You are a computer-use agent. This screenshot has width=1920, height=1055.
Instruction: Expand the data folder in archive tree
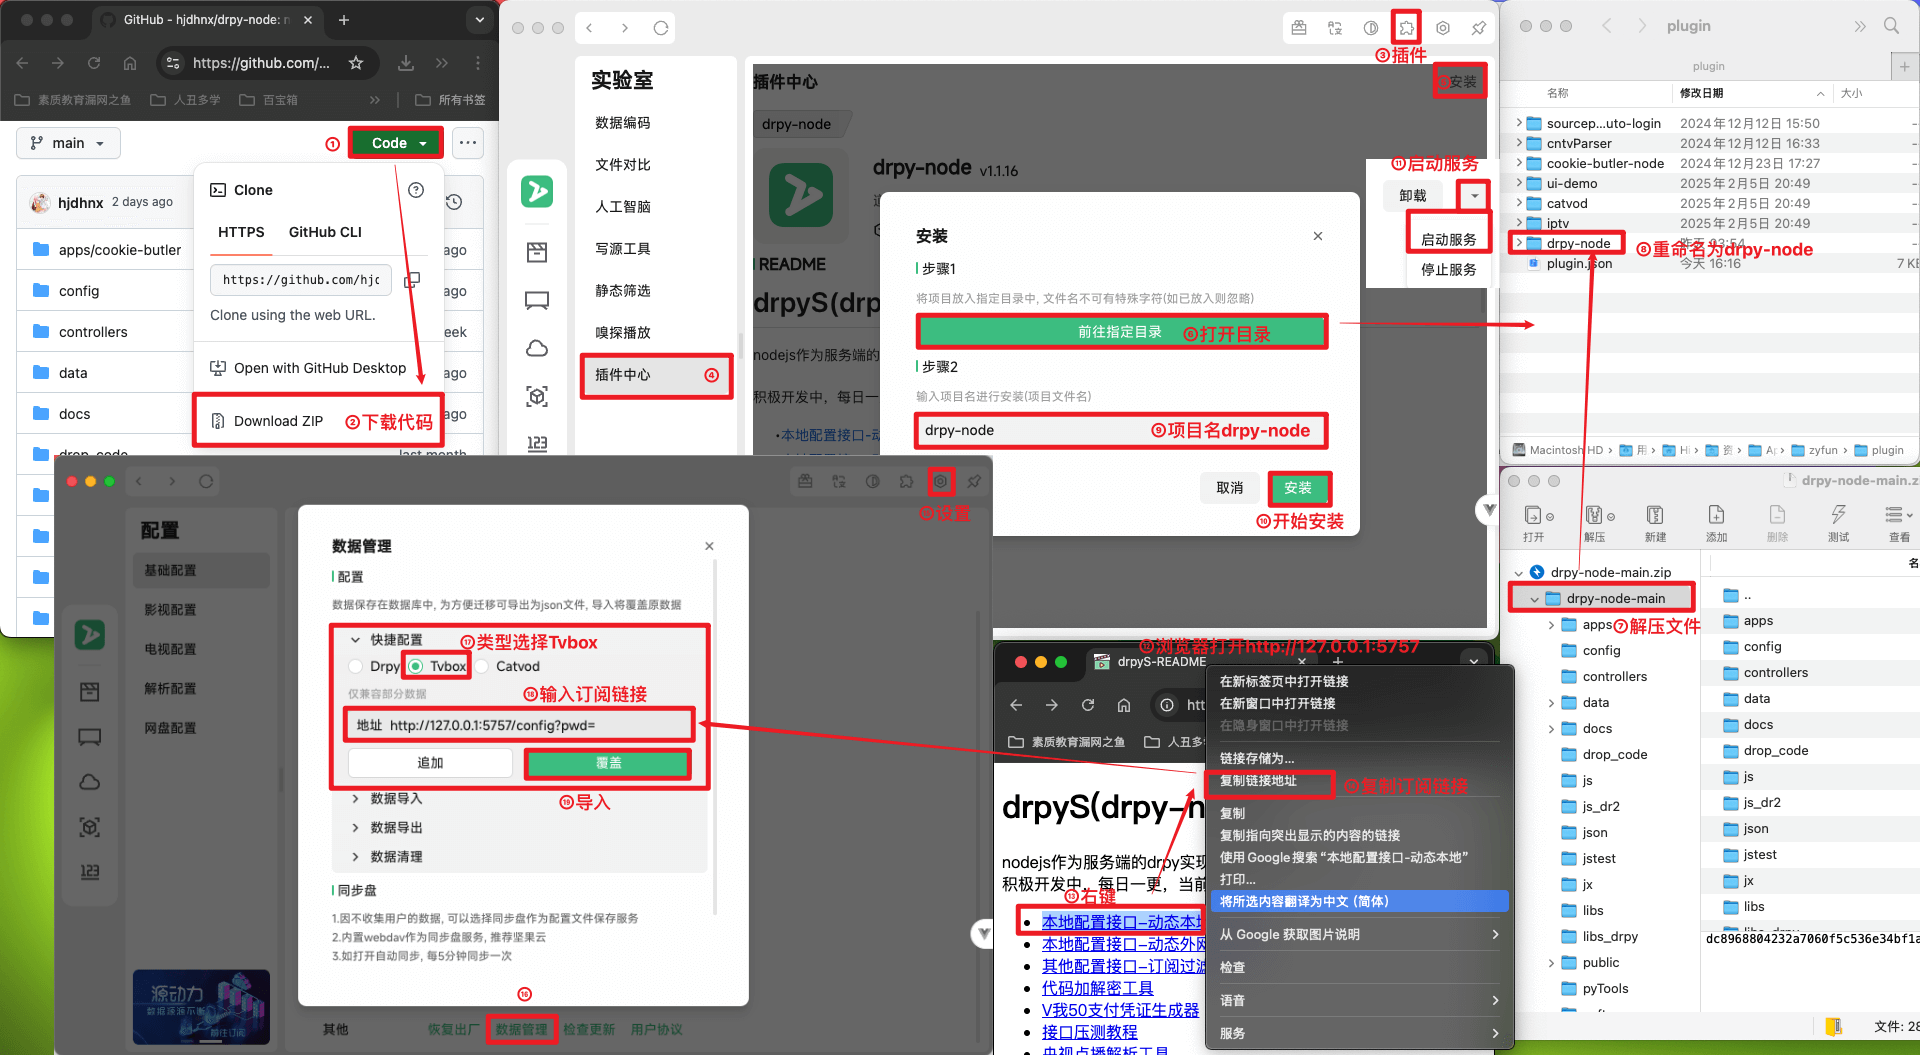coord(1551,703)
